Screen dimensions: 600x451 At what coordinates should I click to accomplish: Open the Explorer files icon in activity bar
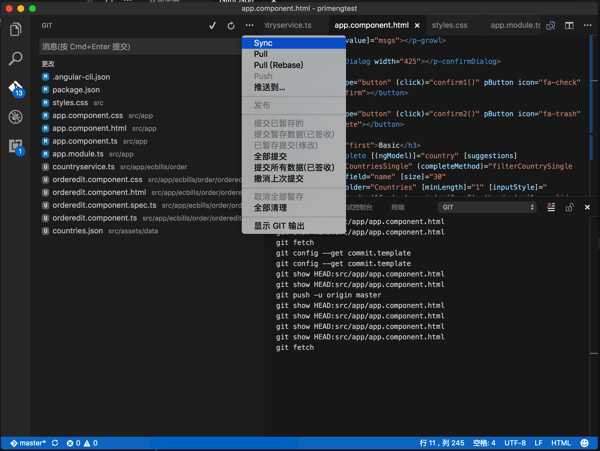pos(15,29)
